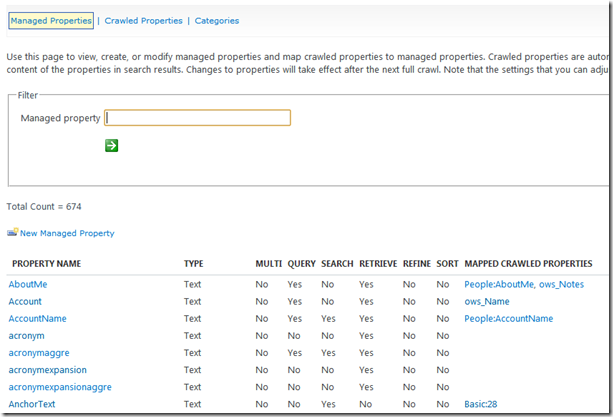Select Retrieve value No in AnchorText row
Screen dimensions: 613x417
[x=366, y=404]
